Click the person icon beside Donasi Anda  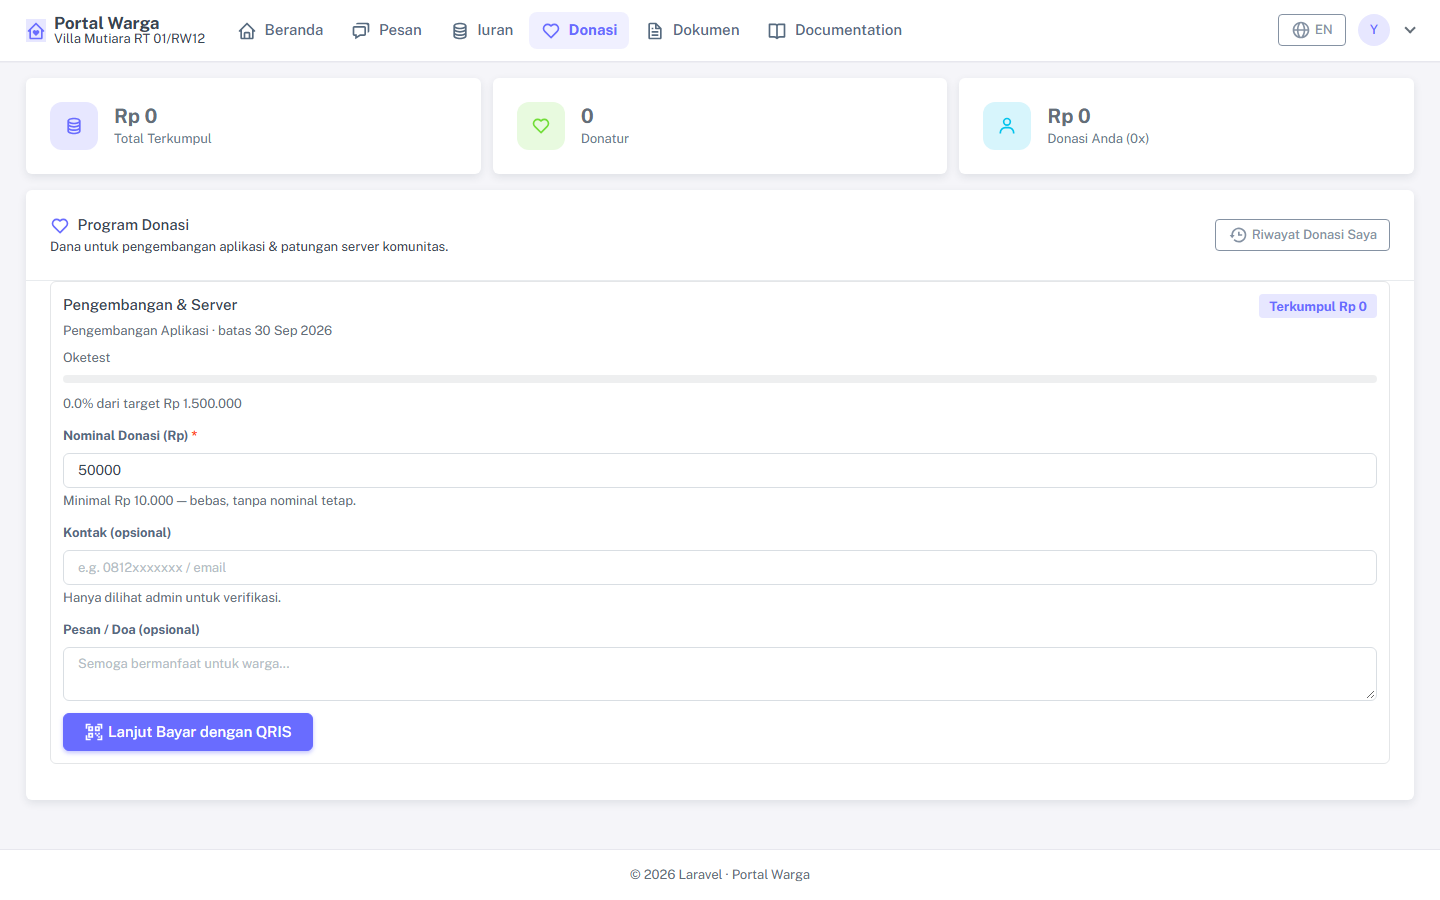(x=1007, y=126)
